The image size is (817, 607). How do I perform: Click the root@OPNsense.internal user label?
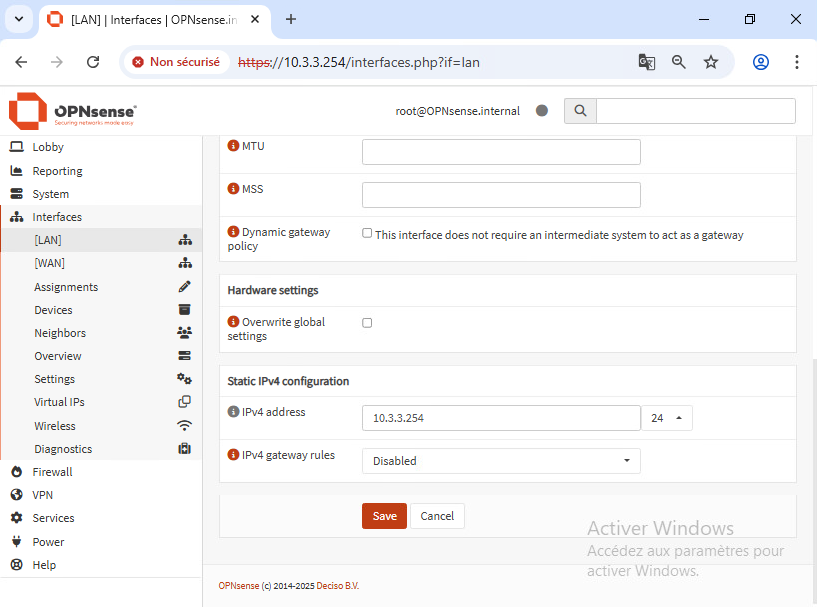[457, 111]
